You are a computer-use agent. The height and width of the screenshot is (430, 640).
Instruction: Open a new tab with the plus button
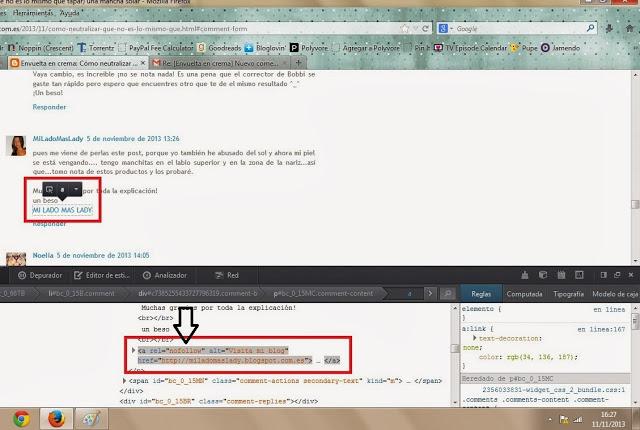[x=298, y=63]
